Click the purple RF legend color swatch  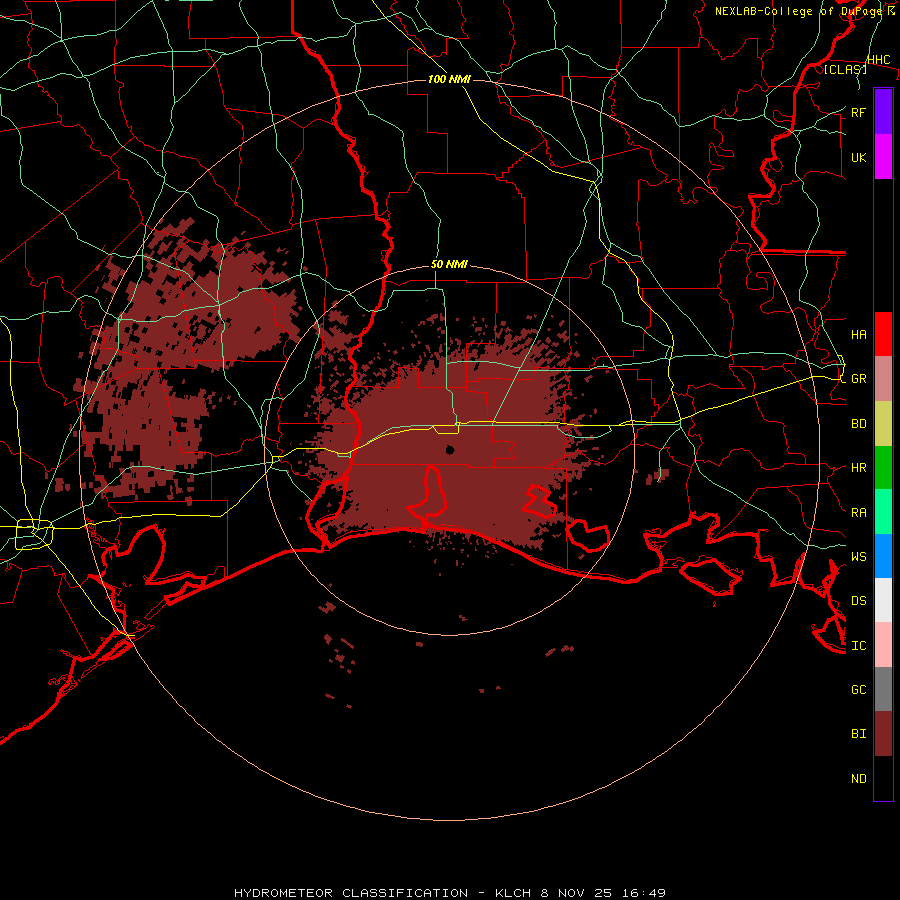[883, 112]
